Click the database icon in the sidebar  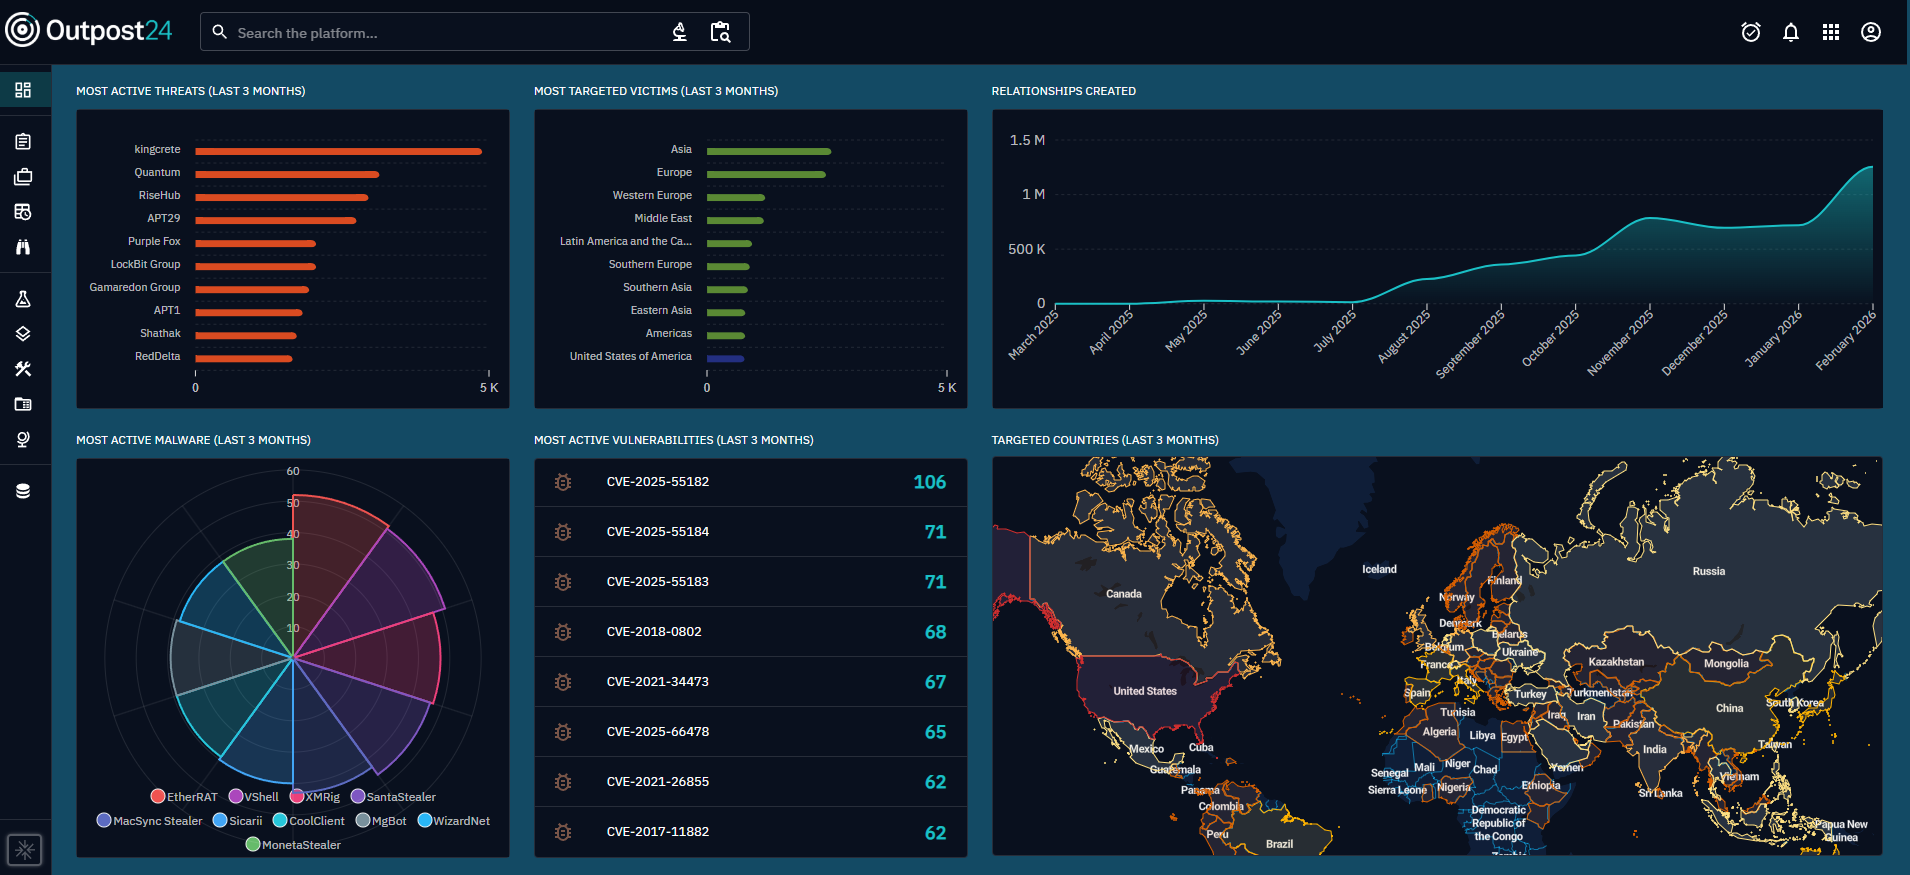click(x=23, y=491)
